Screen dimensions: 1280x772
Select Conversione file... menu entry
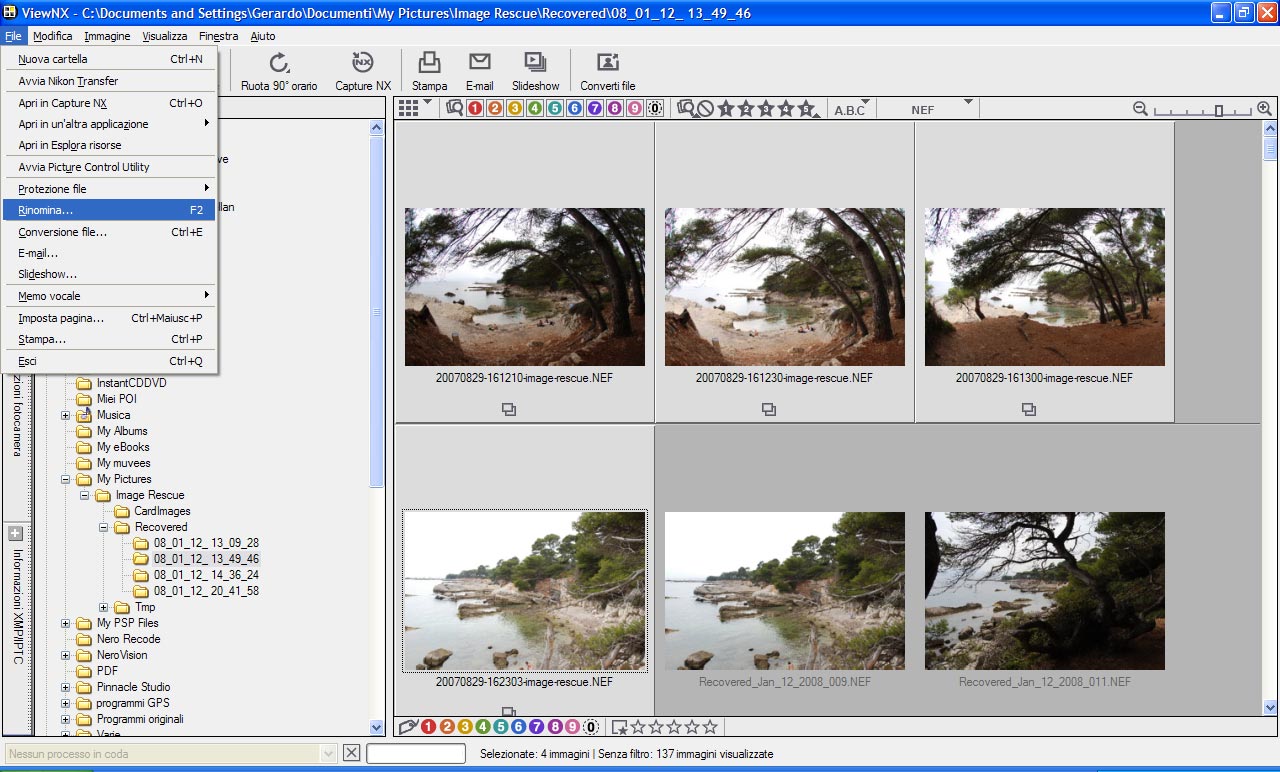click(109, 232)
